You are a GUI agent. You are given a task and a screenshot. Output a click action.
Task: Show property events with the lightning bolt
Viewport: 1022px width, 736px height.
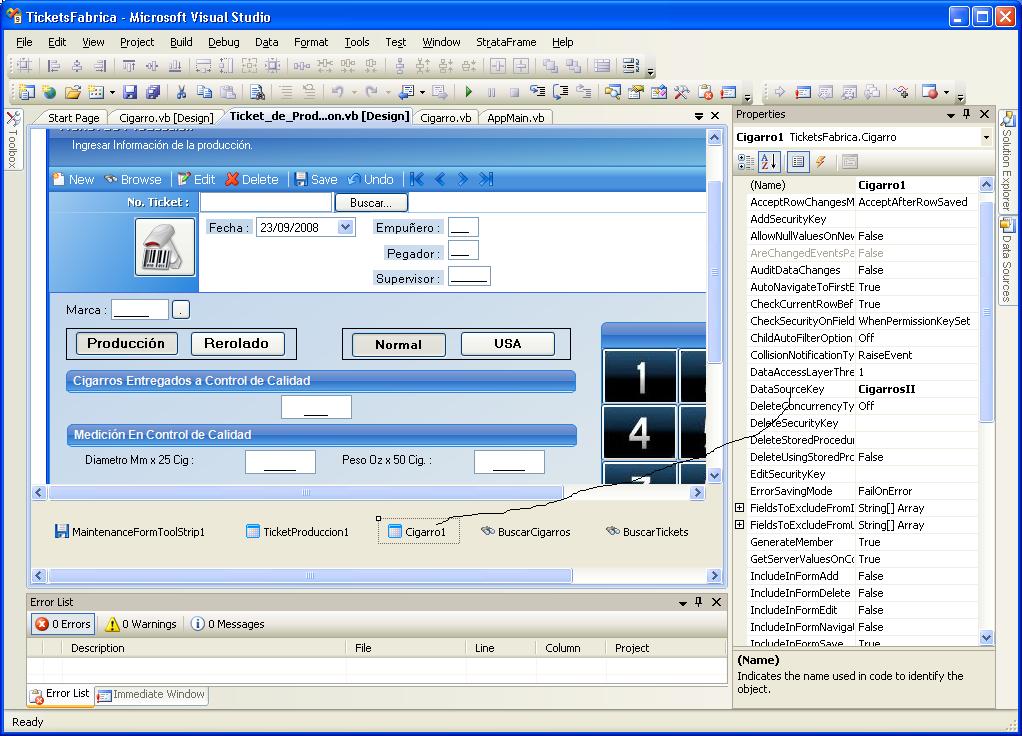pyautogui.click(x=821, y=162)
